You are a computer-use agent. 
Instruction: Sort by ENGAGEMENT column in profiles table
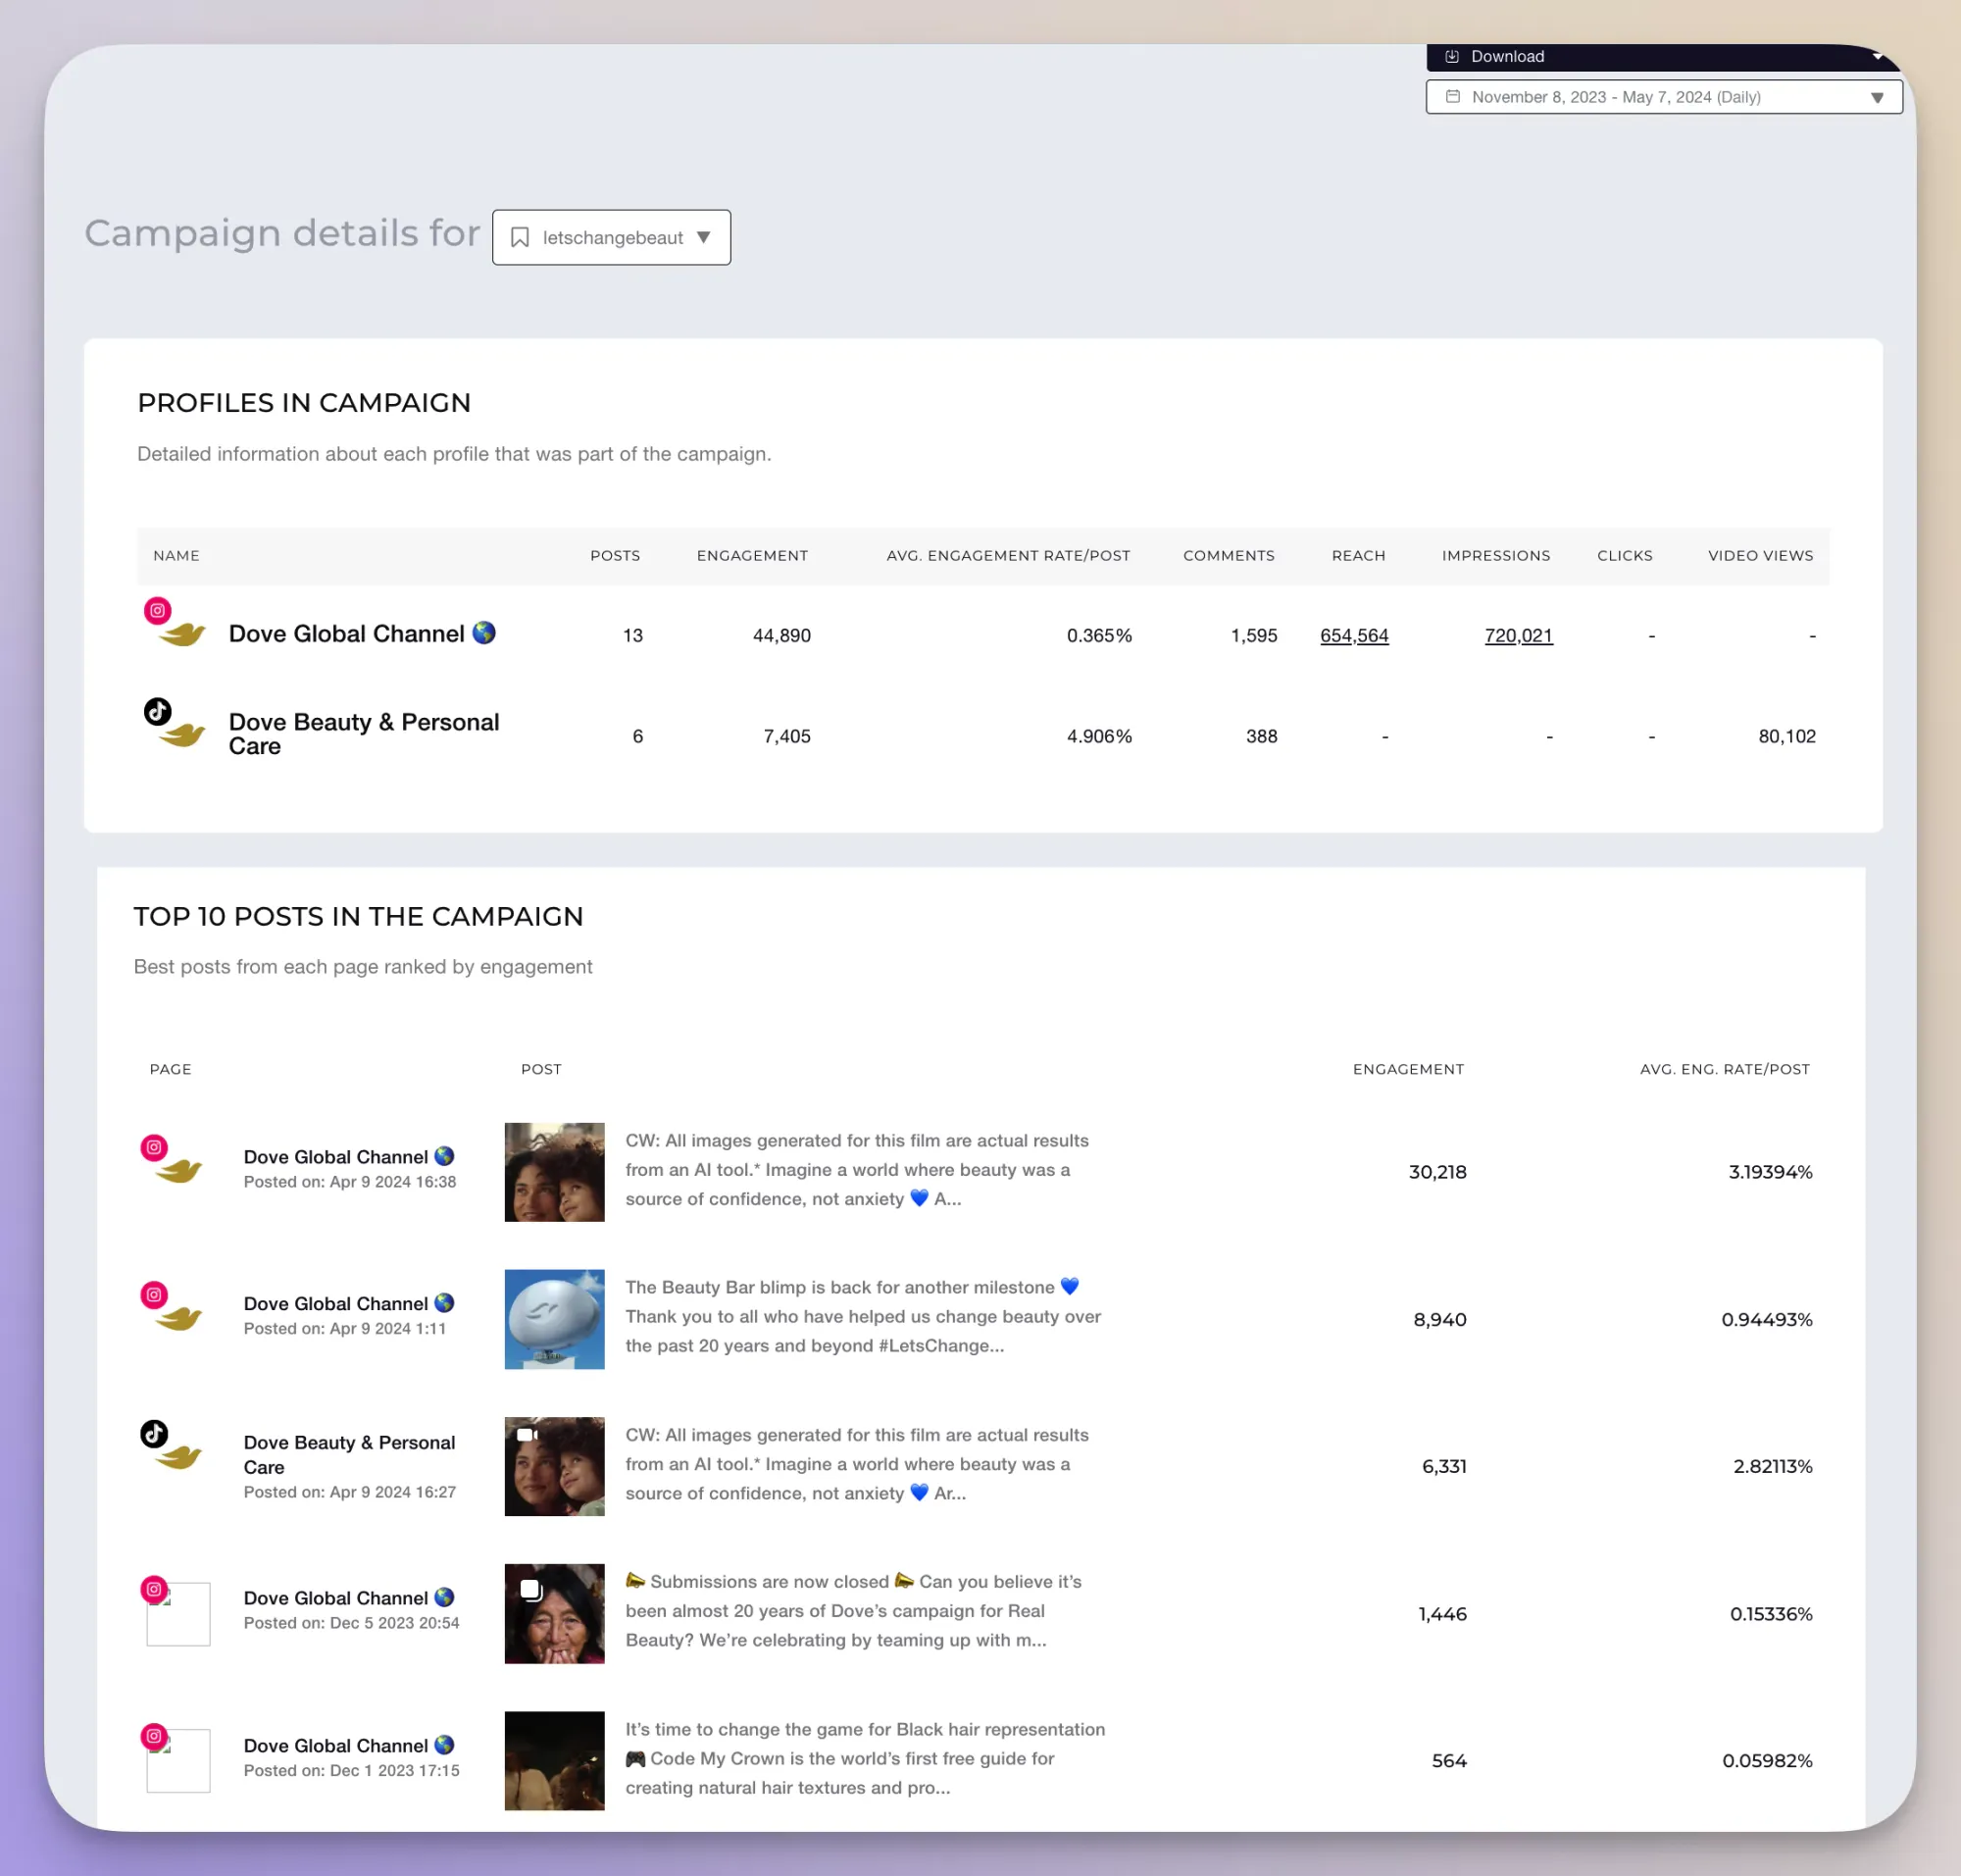click(x=752, y=555)
